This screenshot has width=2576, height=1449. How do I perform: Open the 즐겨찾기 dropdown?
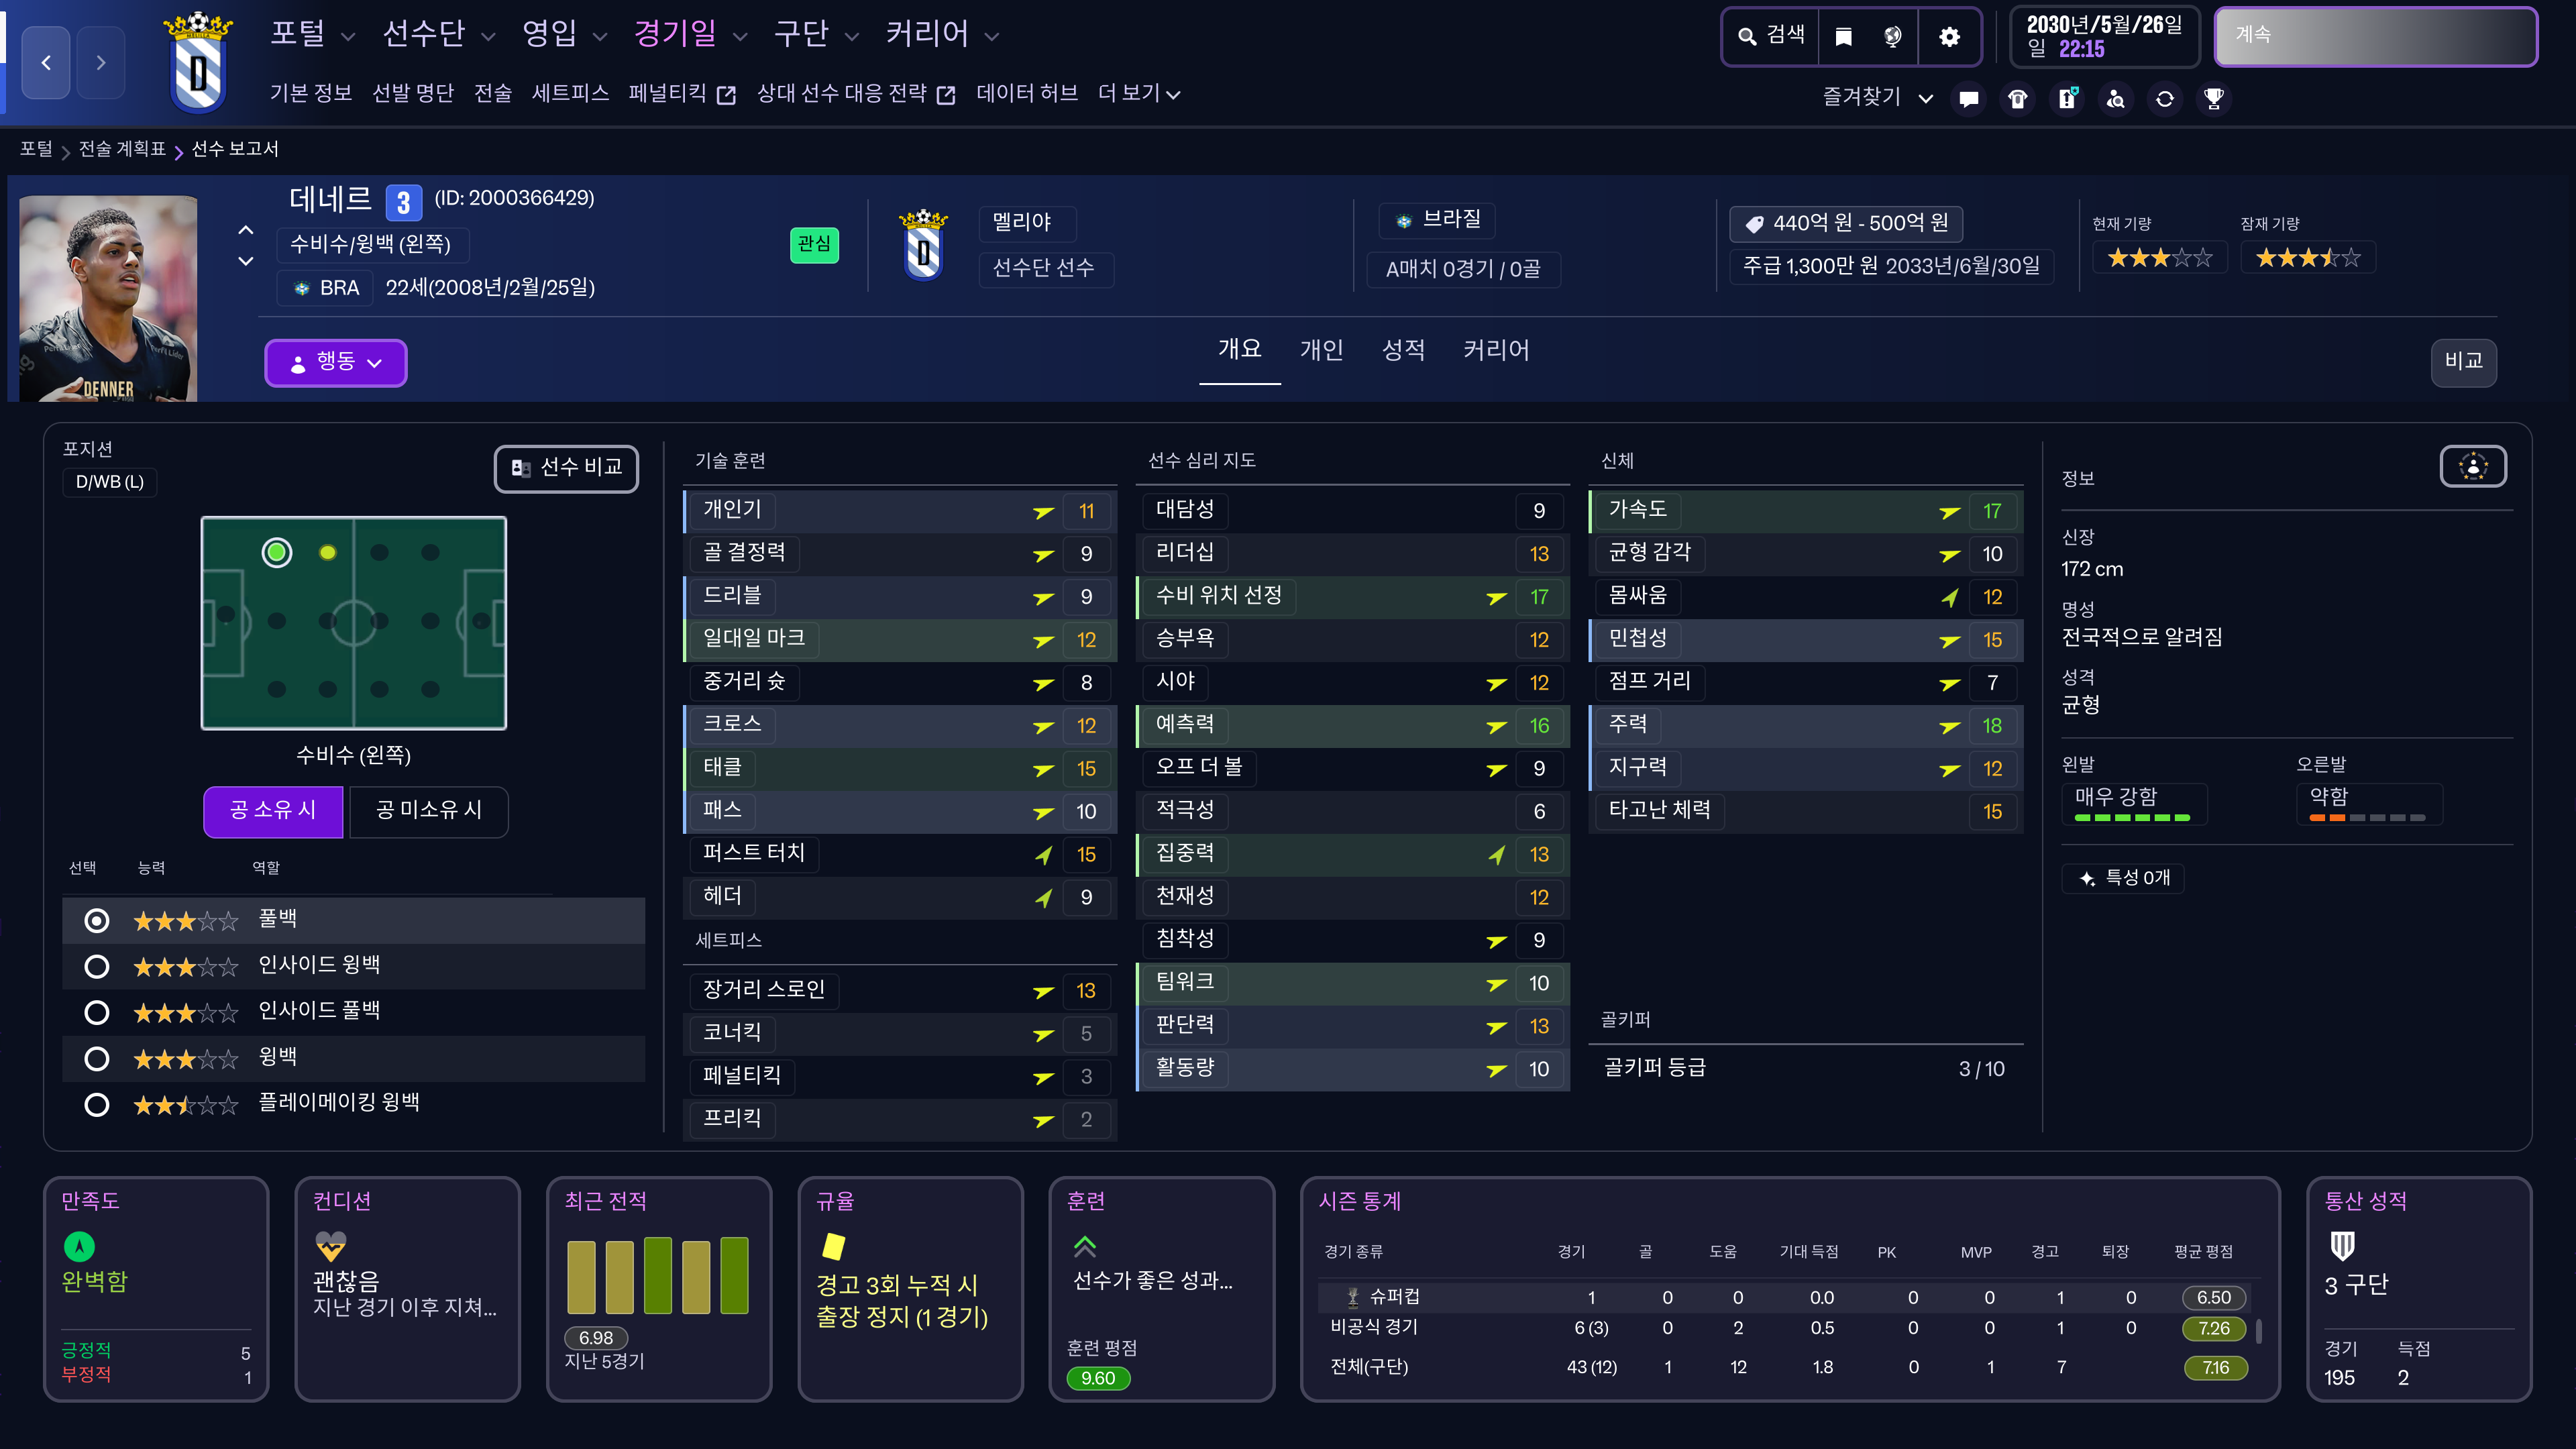(x=1876, y=97)
